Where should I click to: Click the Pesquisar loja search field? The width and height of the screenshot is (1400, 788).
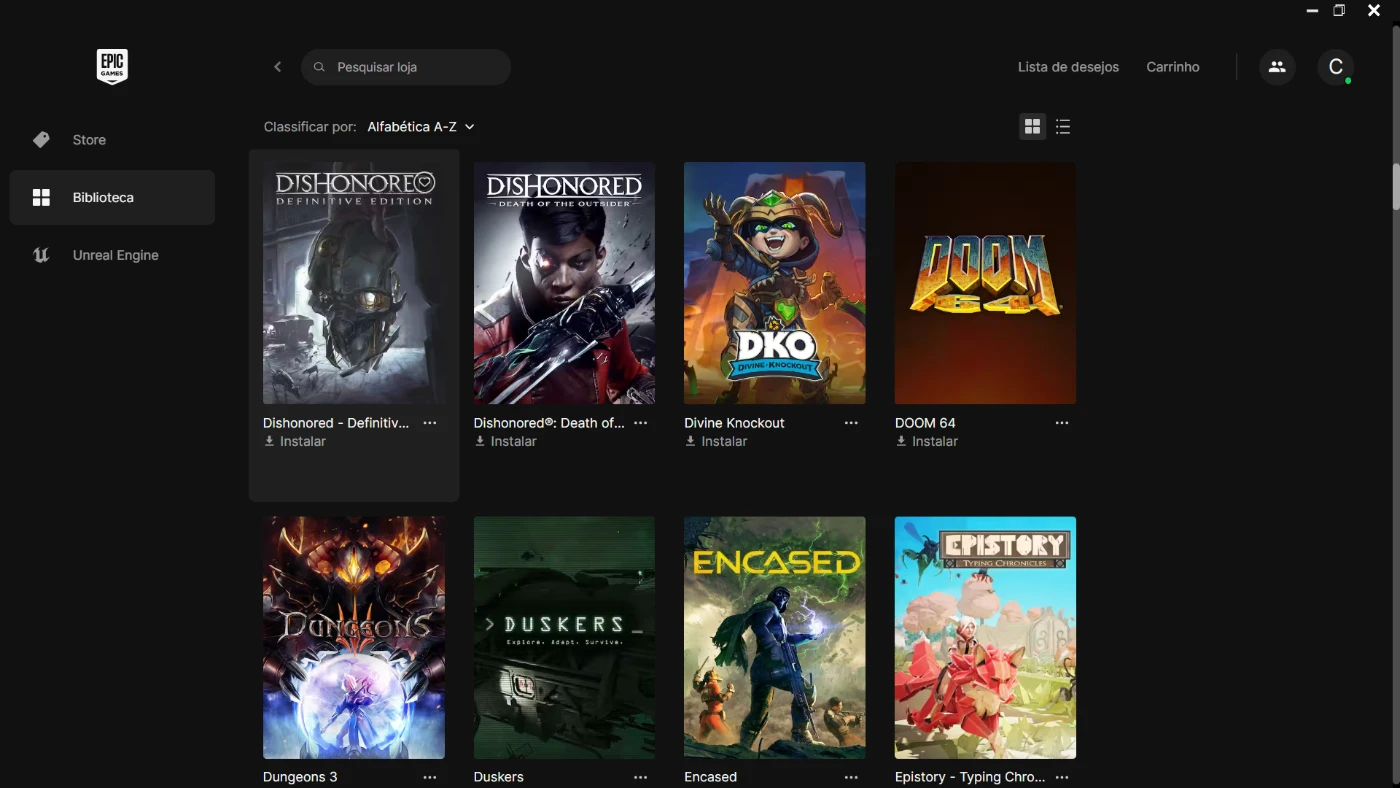coord(406,67)
